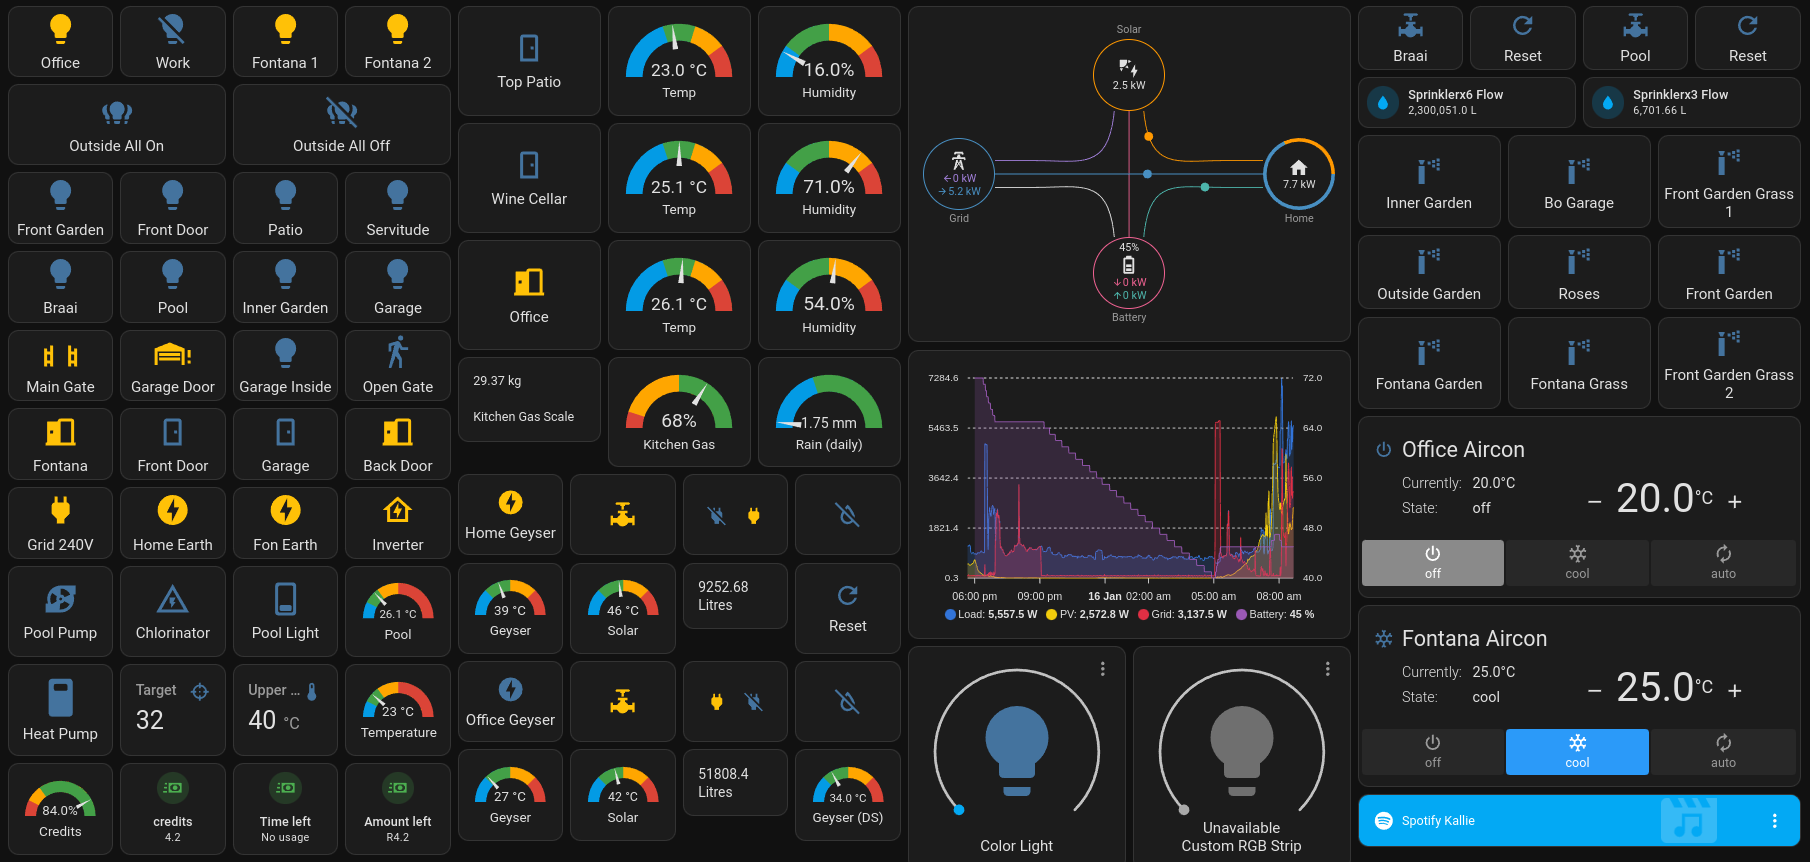Toggle the Fontana 2 light
This screenshot has height=862, width=1810.
tap(397, 41)
